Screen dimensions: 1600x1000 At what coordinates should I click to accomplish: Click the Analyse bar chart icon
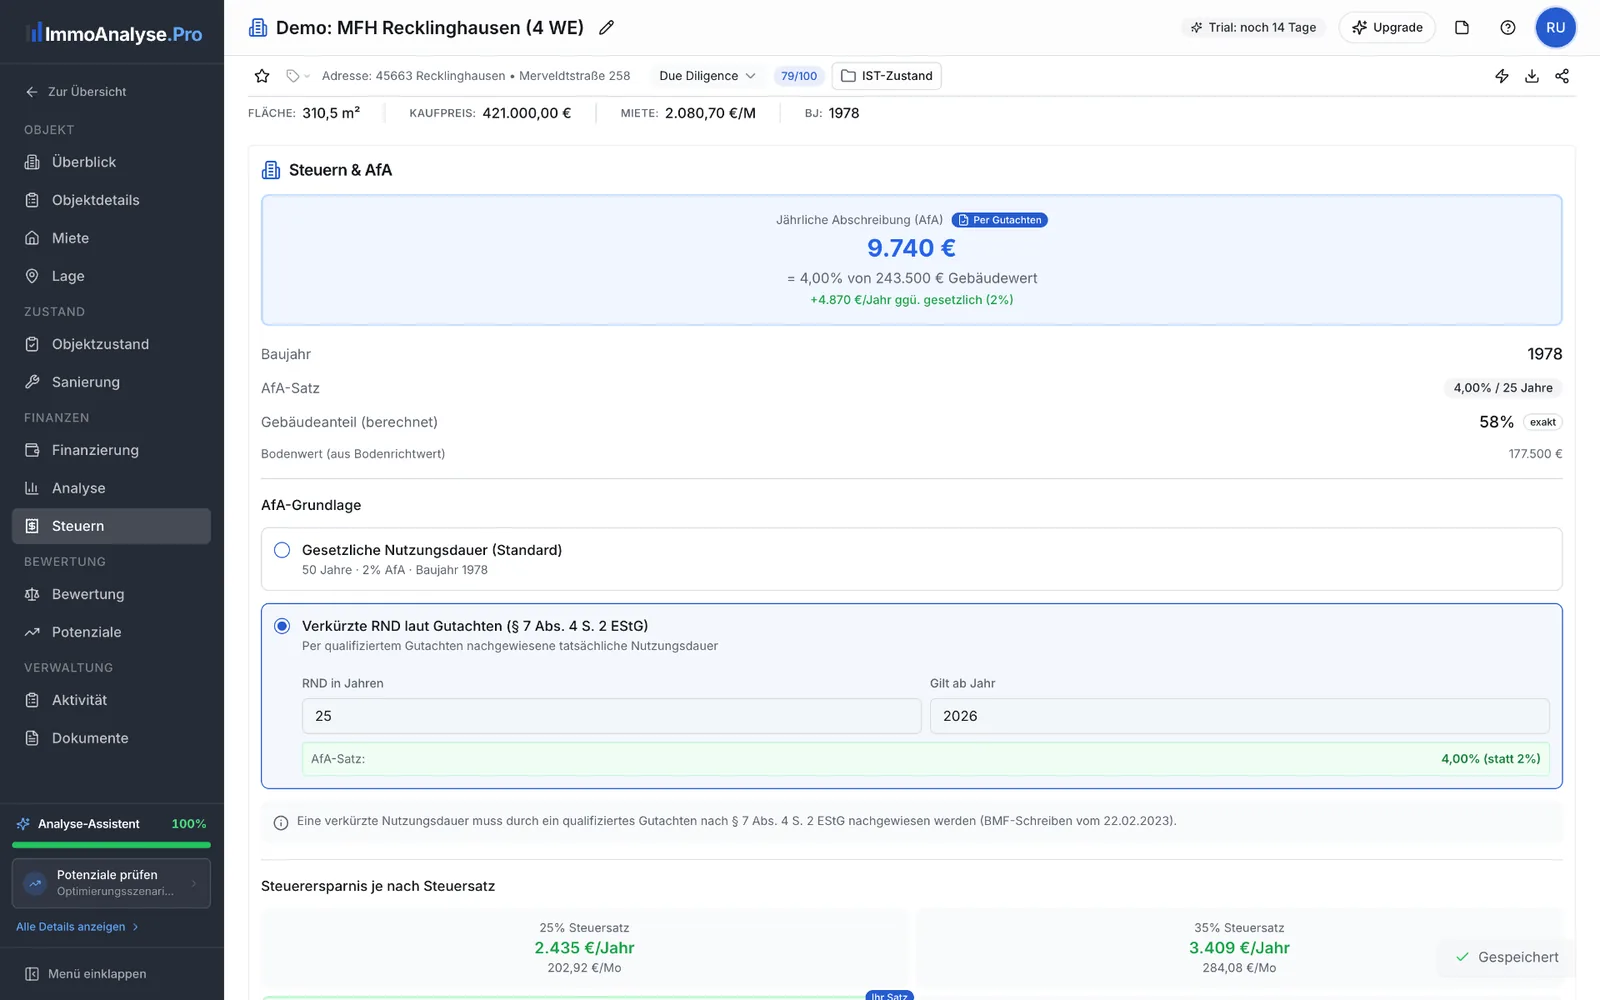click(32, 488)
